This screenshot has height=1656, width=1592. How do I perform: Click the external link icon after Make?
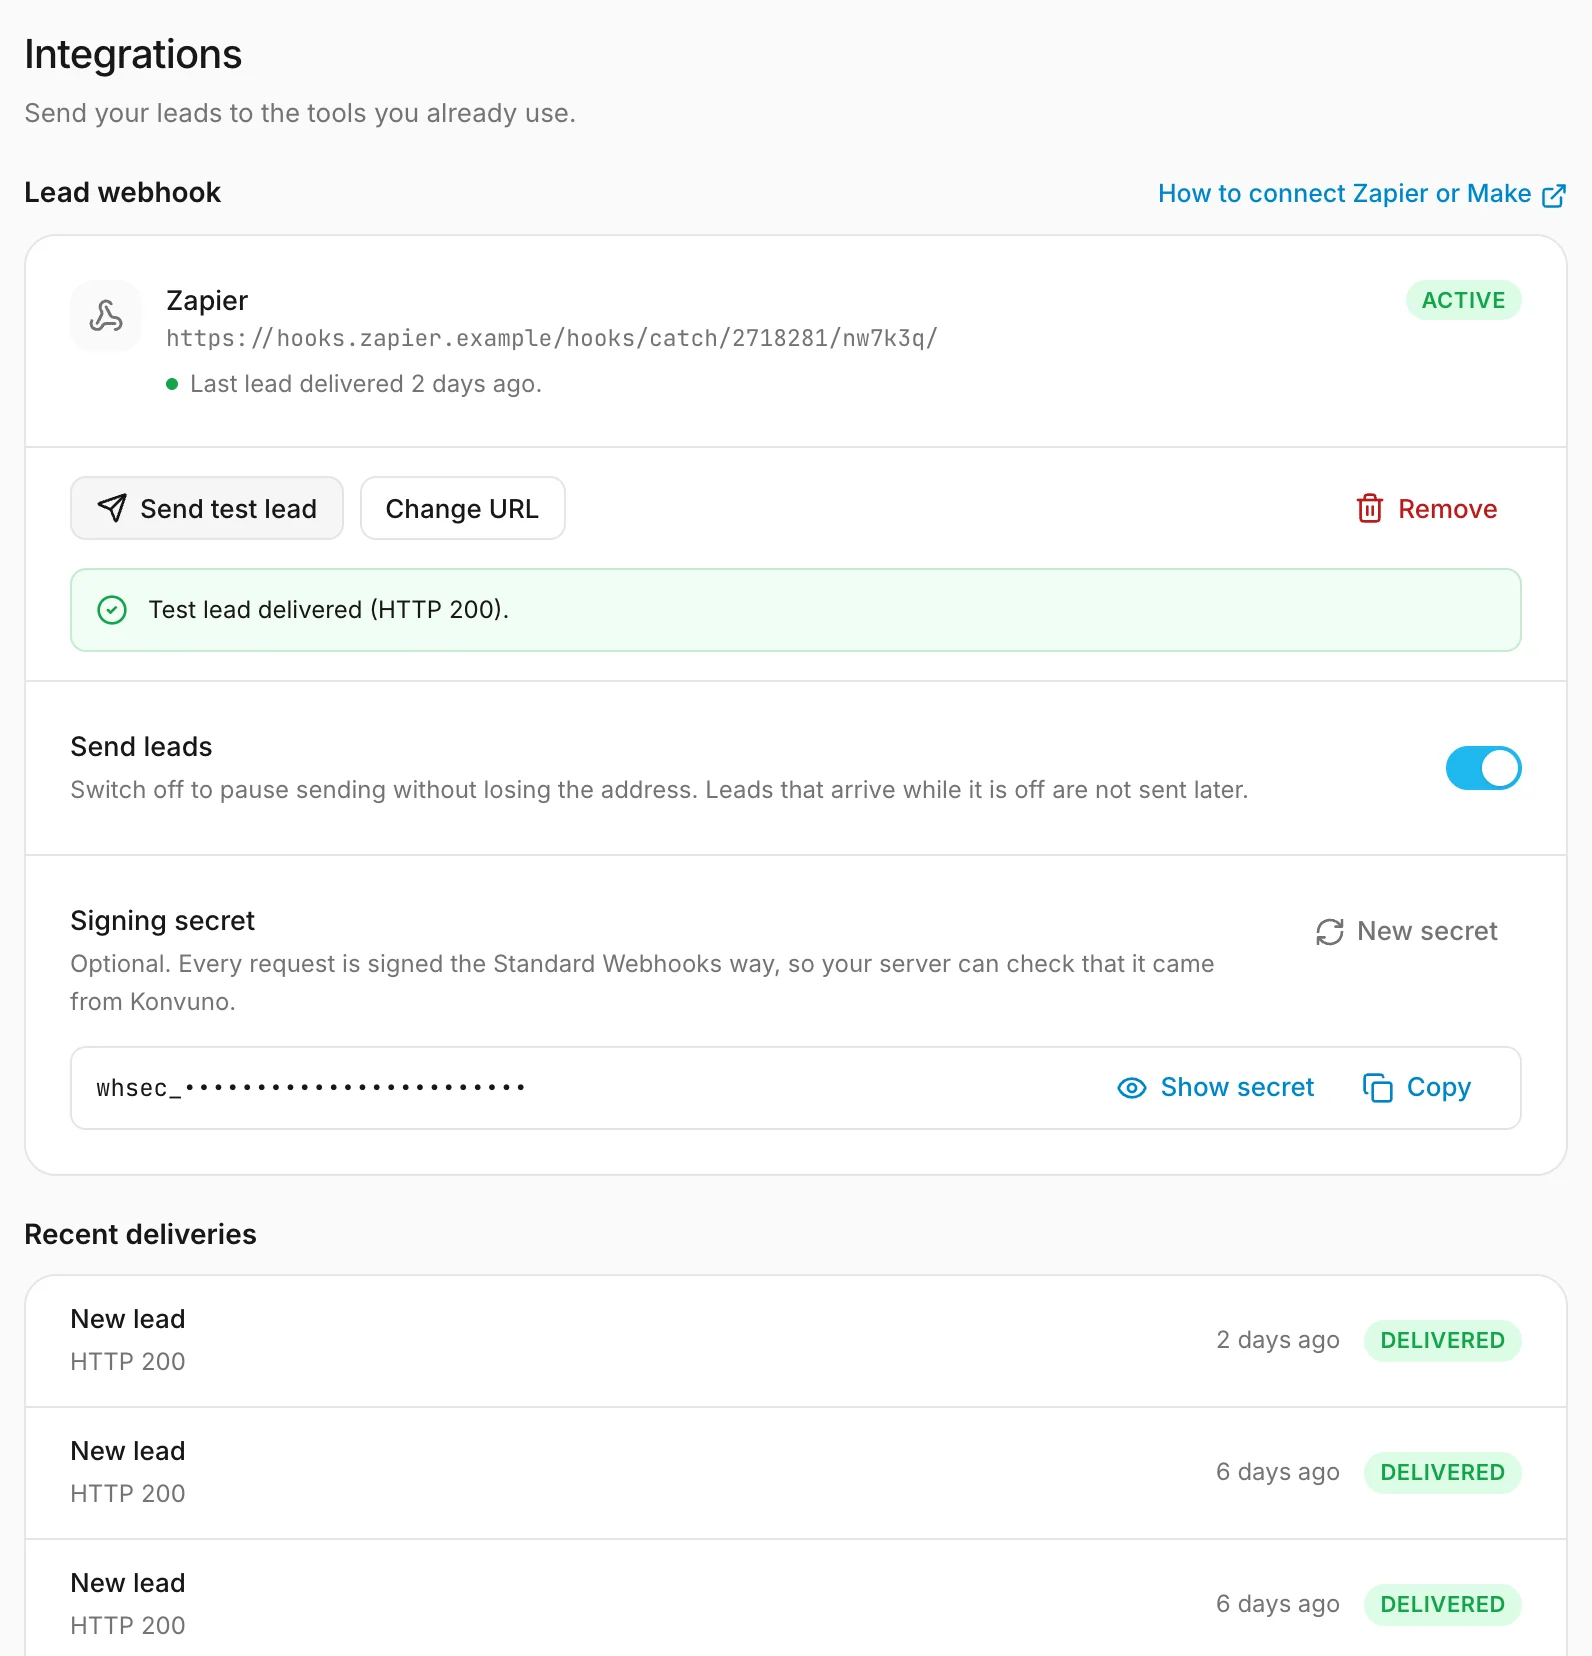1554,195
